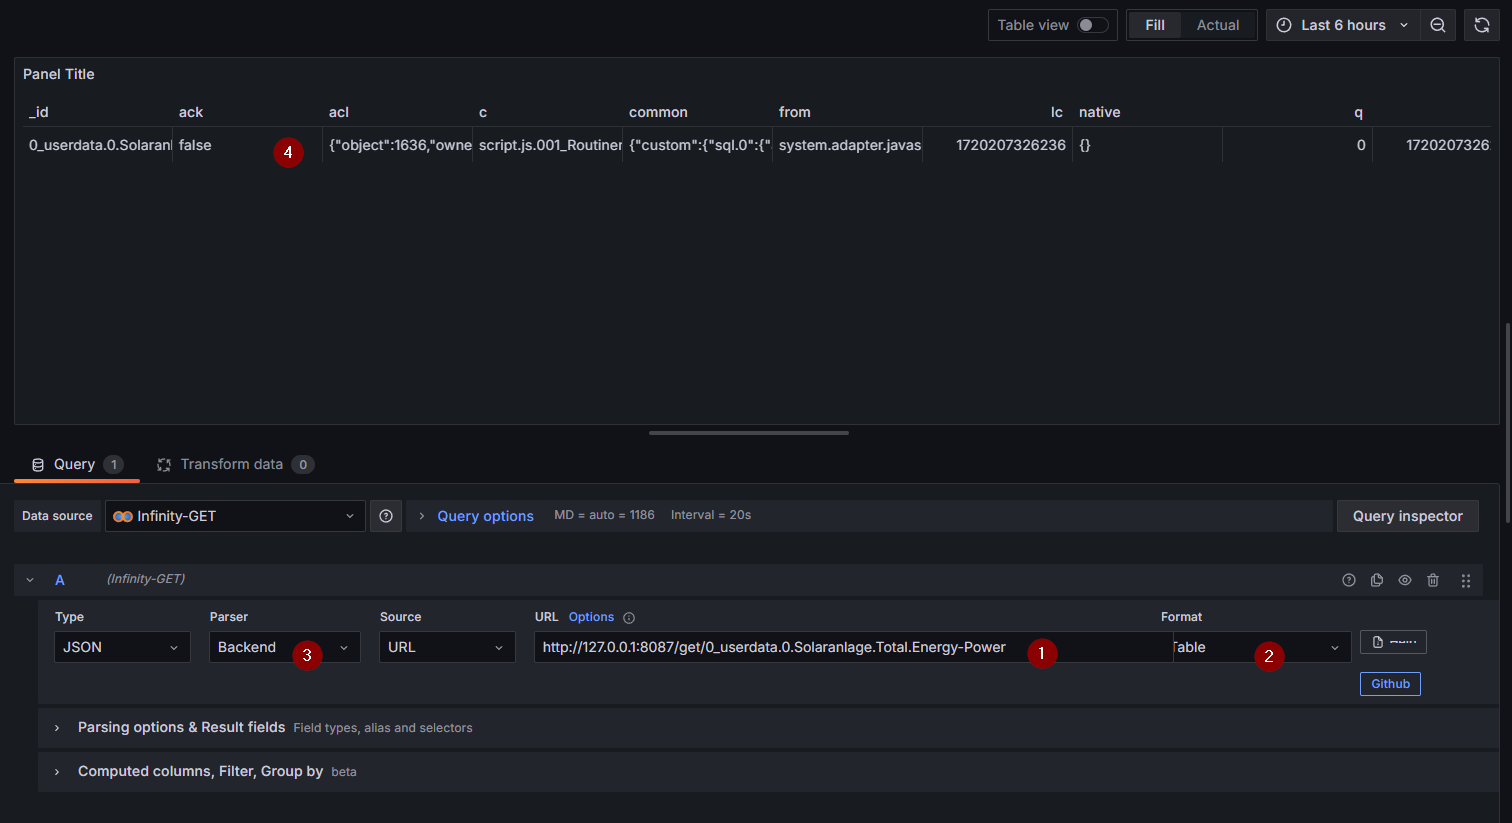Viewport: 1512px width, 823px height.
Task: Click the URL input field
Action: tap(780, 647)
